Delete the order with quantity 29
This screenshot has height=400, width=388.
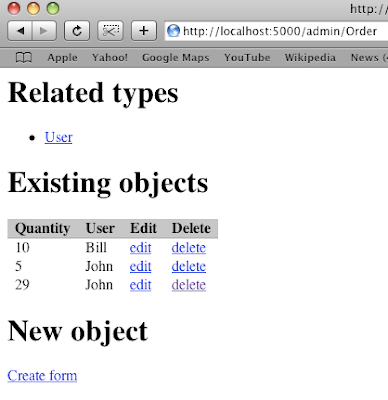coord(189,285)
